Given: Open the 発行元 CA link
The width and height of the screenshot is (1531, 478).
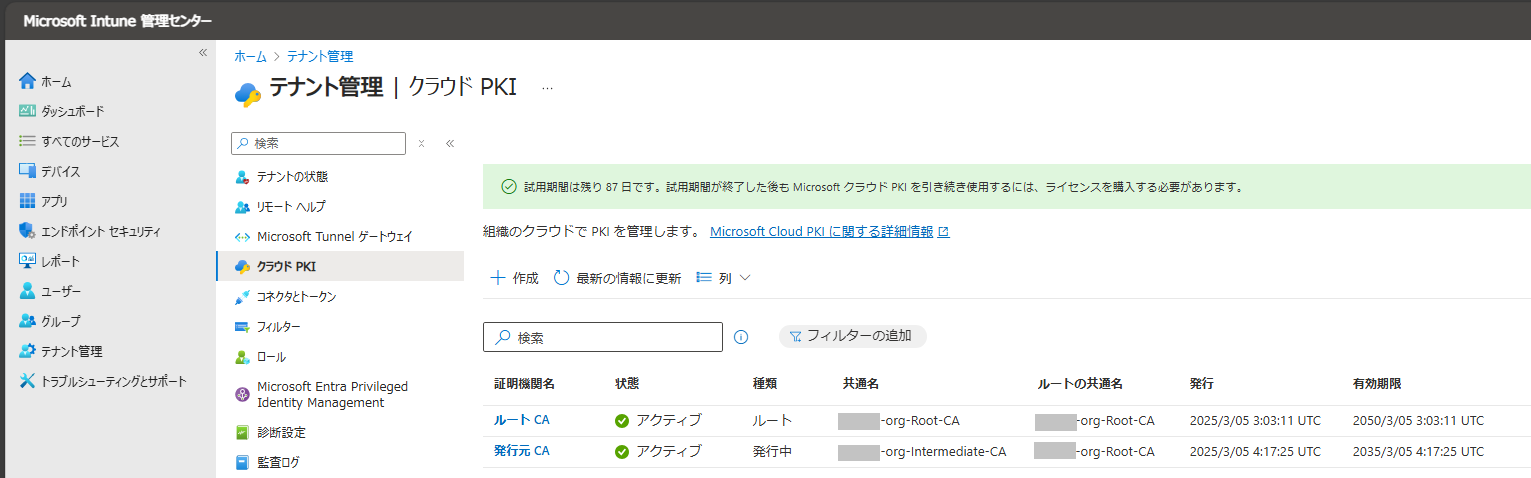Looking at the screenshot, I should (x=521, y=451).
